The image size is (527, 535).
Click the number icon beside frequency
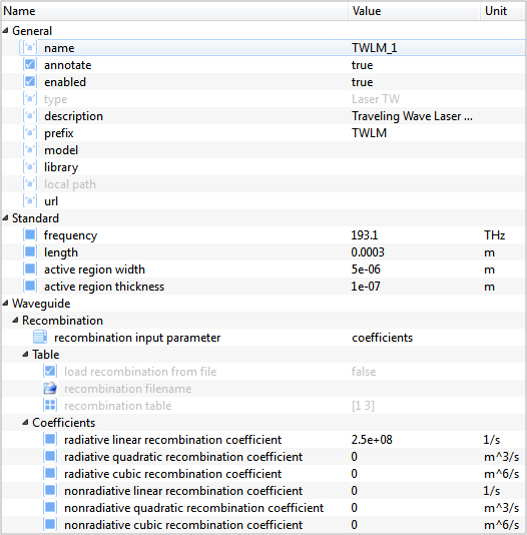tap(30, 235)
